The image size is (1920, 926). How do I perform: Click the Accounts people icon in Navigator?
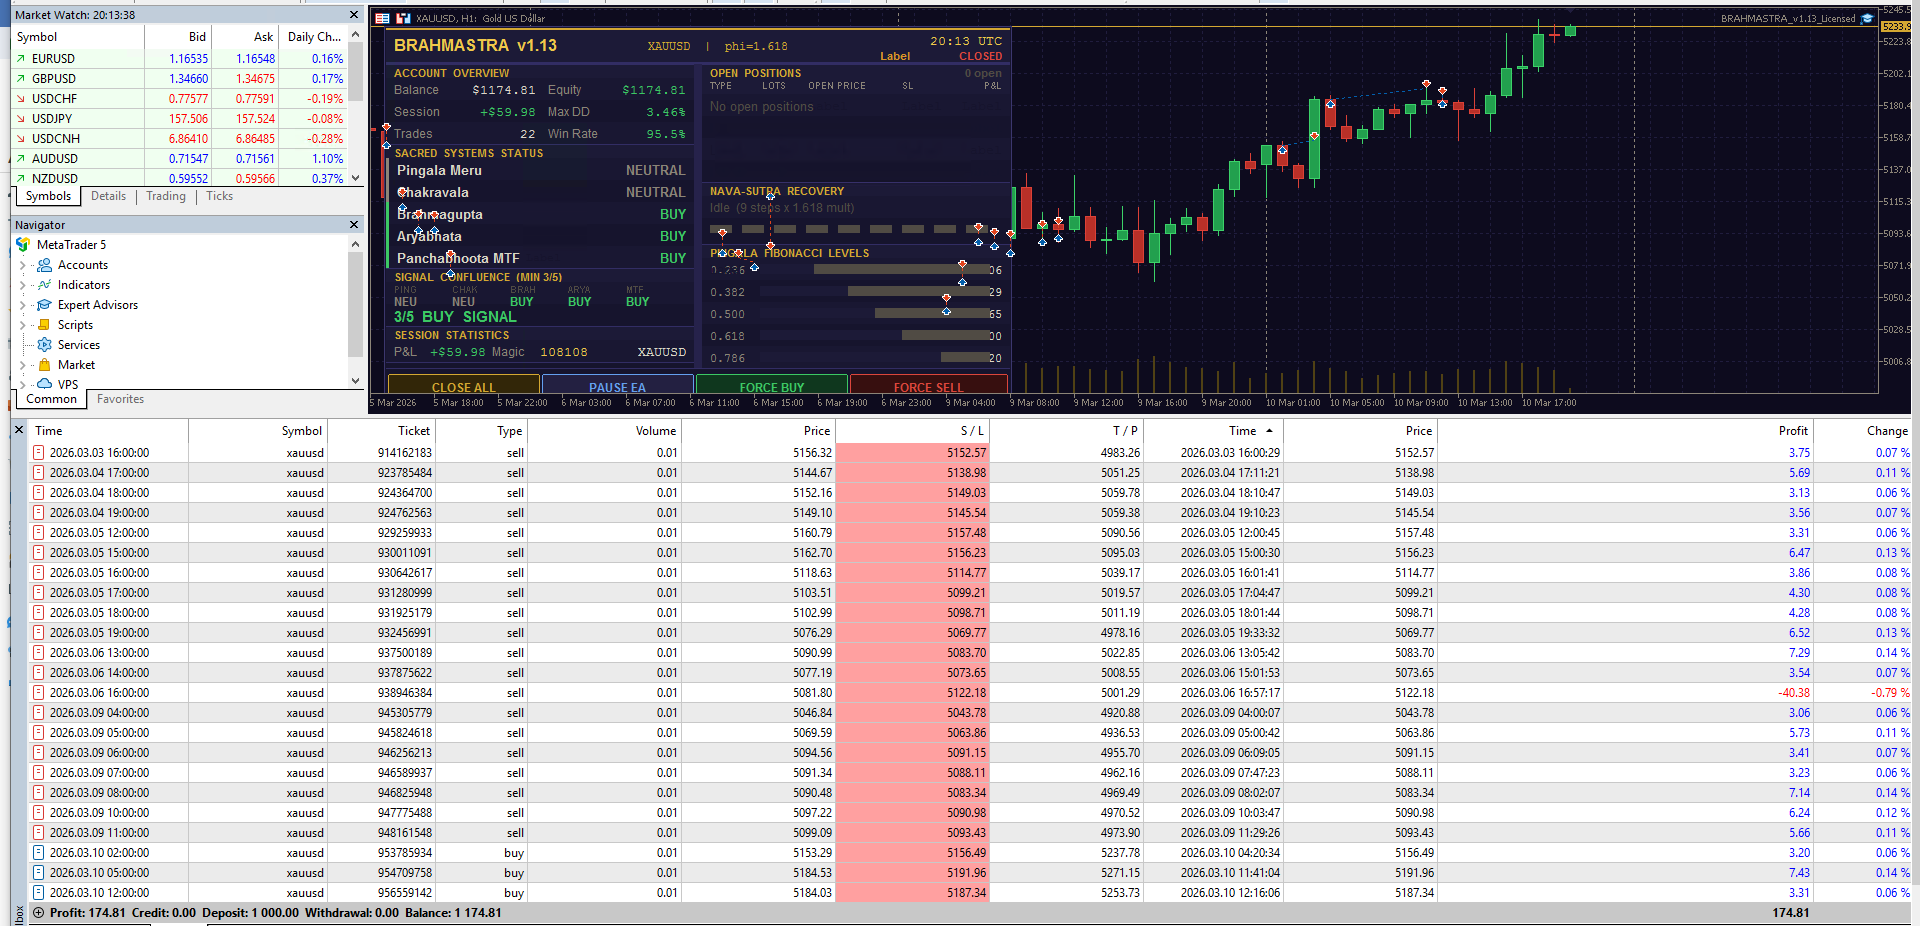pos(44,265)
